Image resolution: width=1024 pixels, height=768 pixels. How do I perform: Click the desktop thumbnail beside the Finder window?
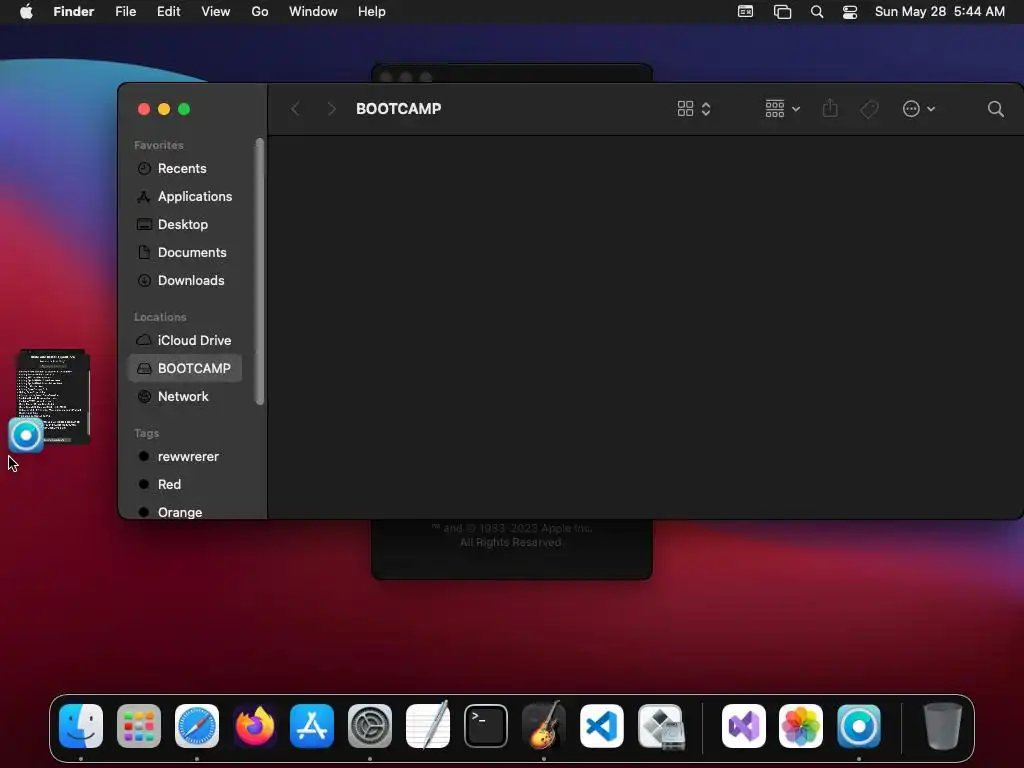pos(54,396)
